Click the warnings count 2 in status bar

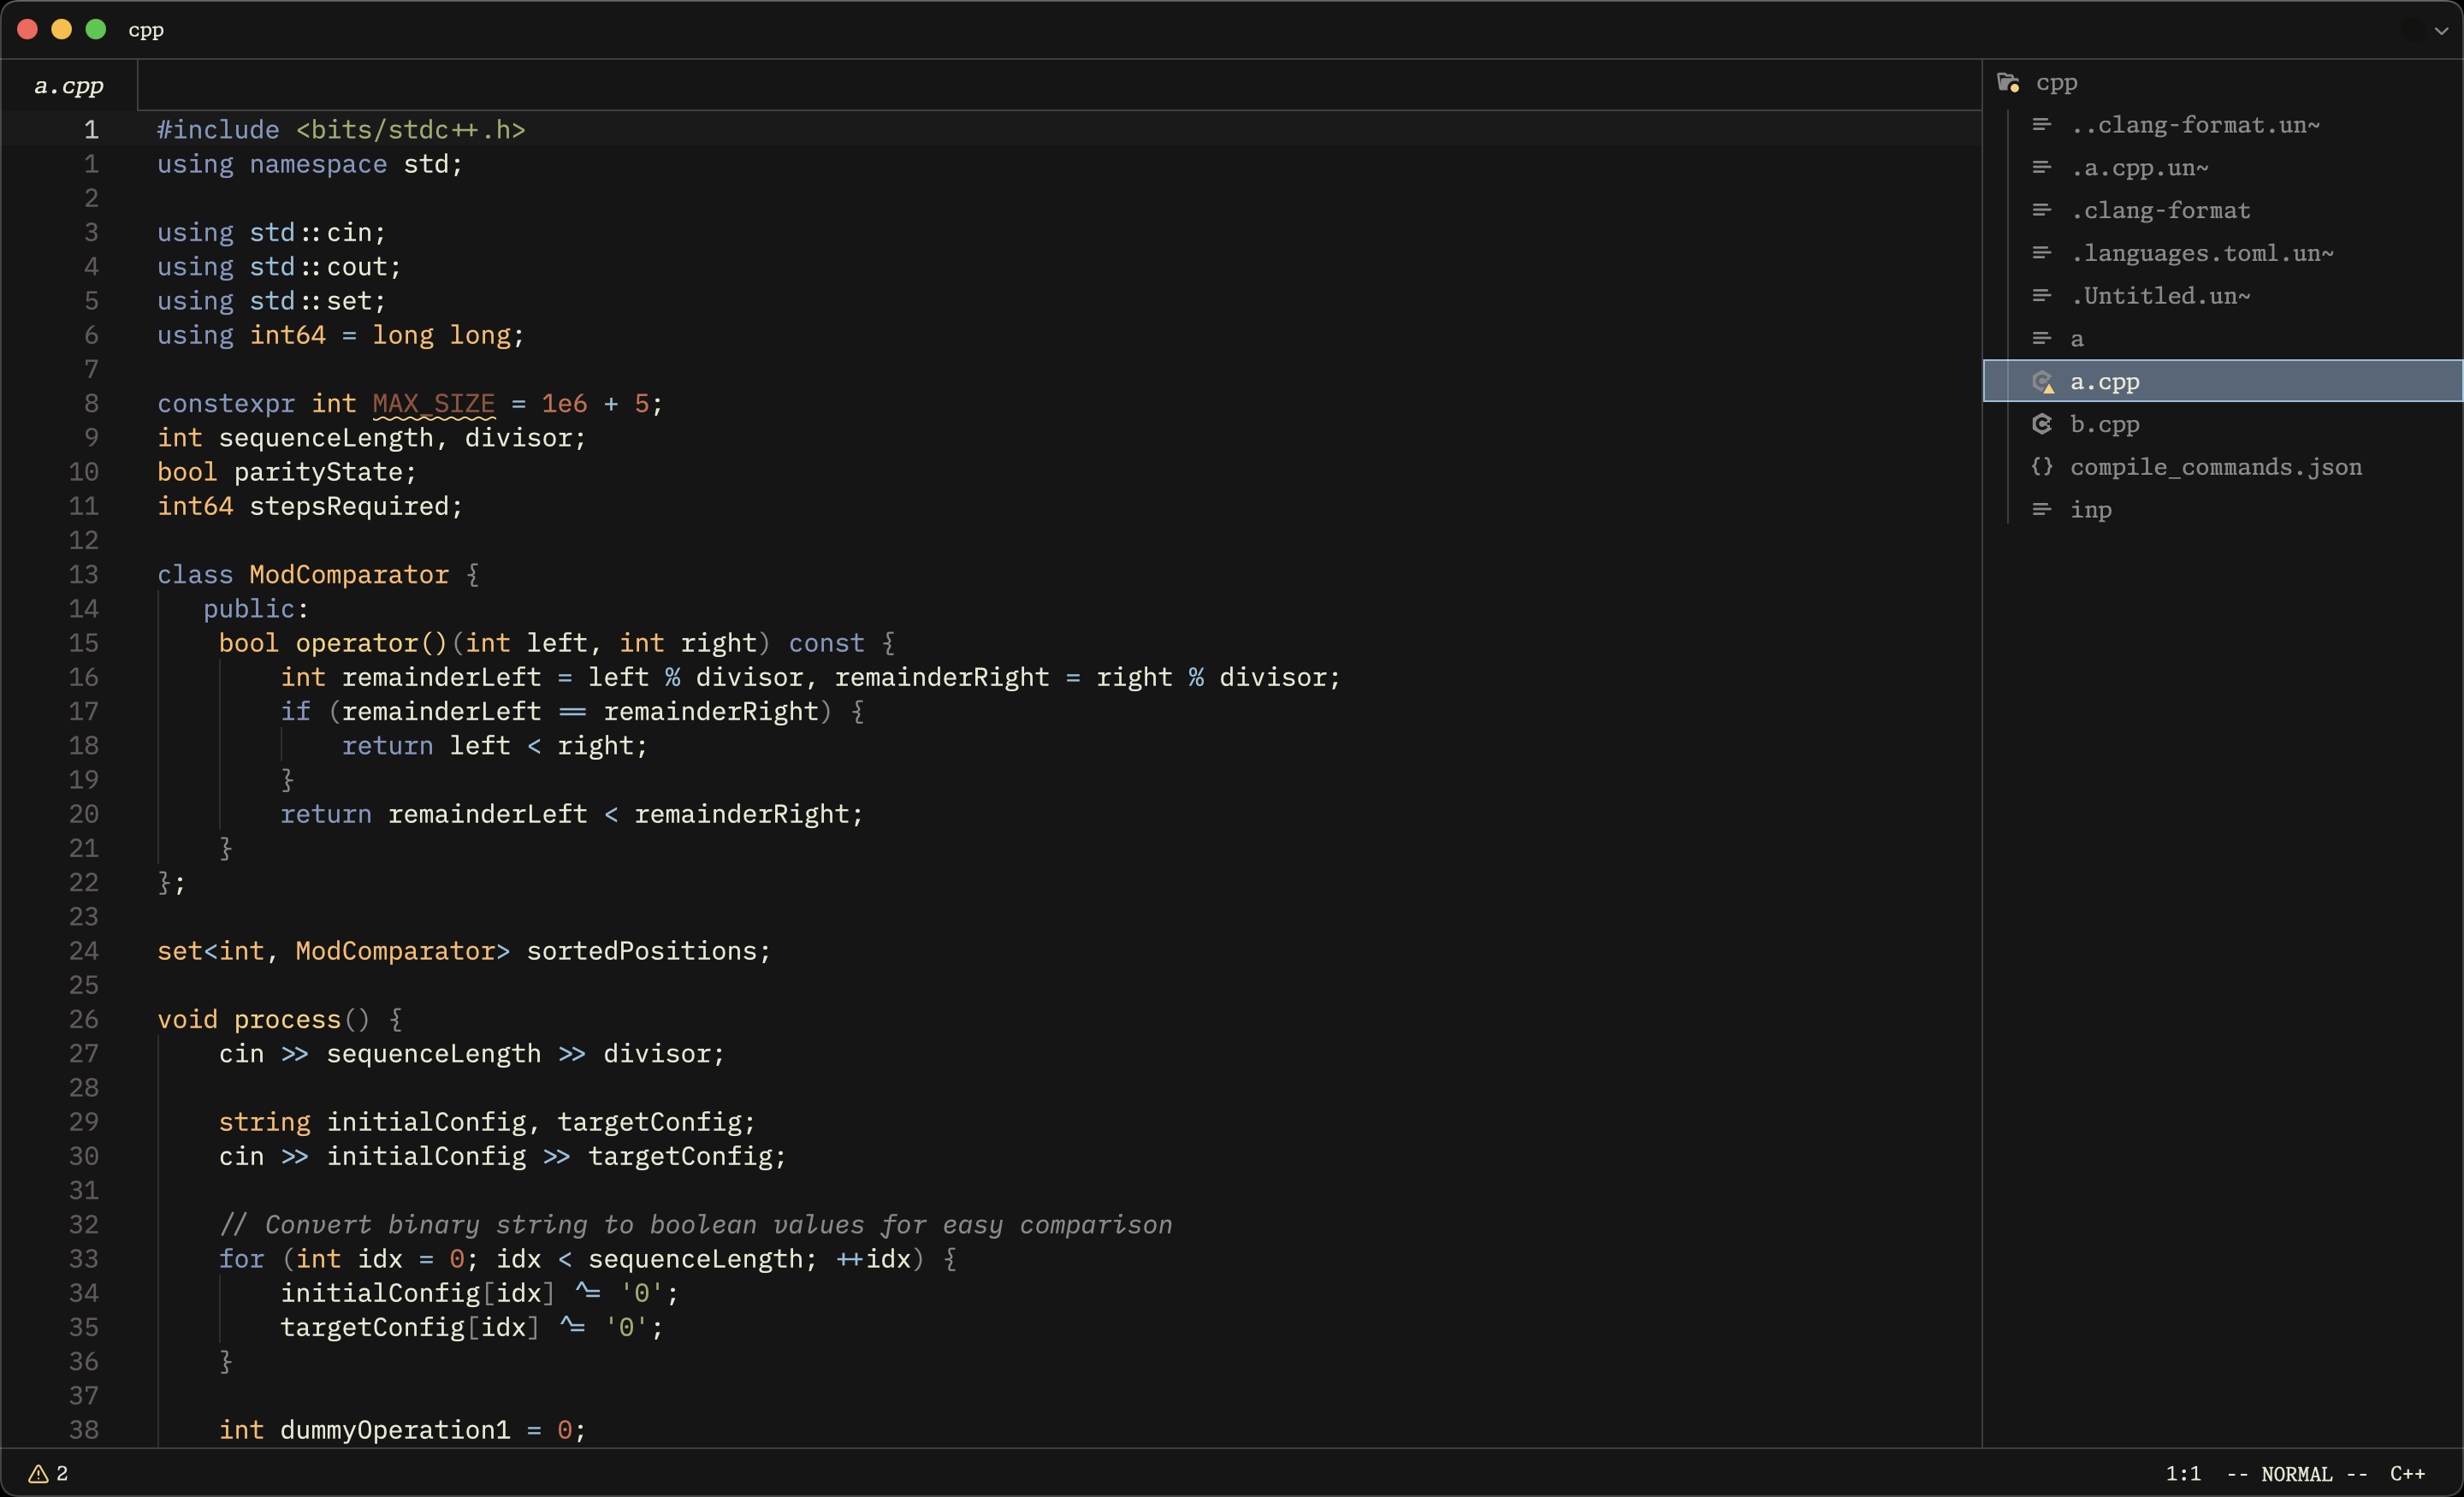[62, 1474]
